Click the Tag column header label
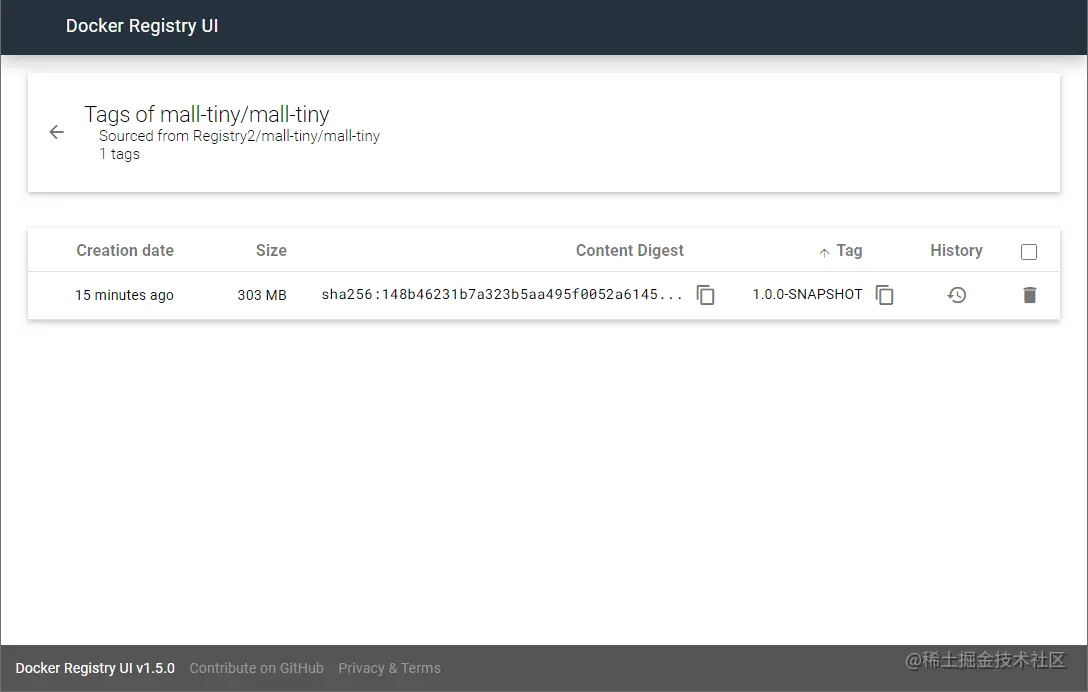 click(849, 251)
